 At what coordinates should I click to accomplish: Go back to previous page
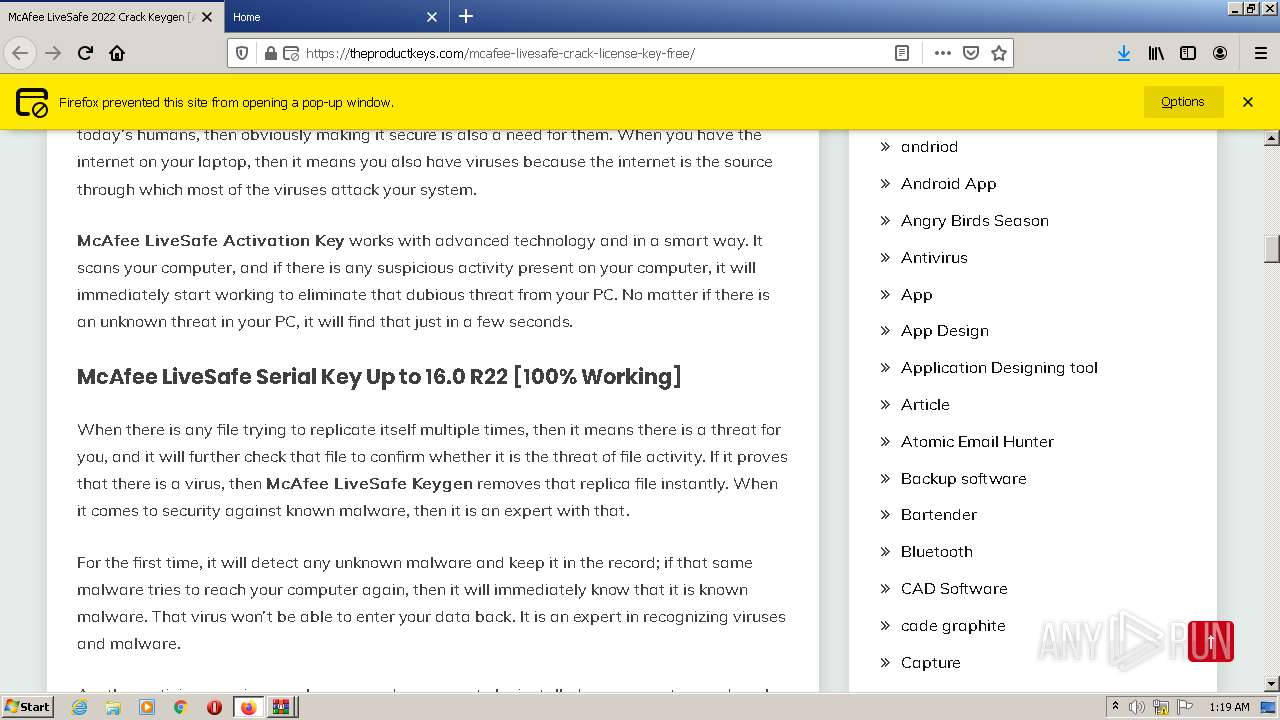[x=20, y=53]
